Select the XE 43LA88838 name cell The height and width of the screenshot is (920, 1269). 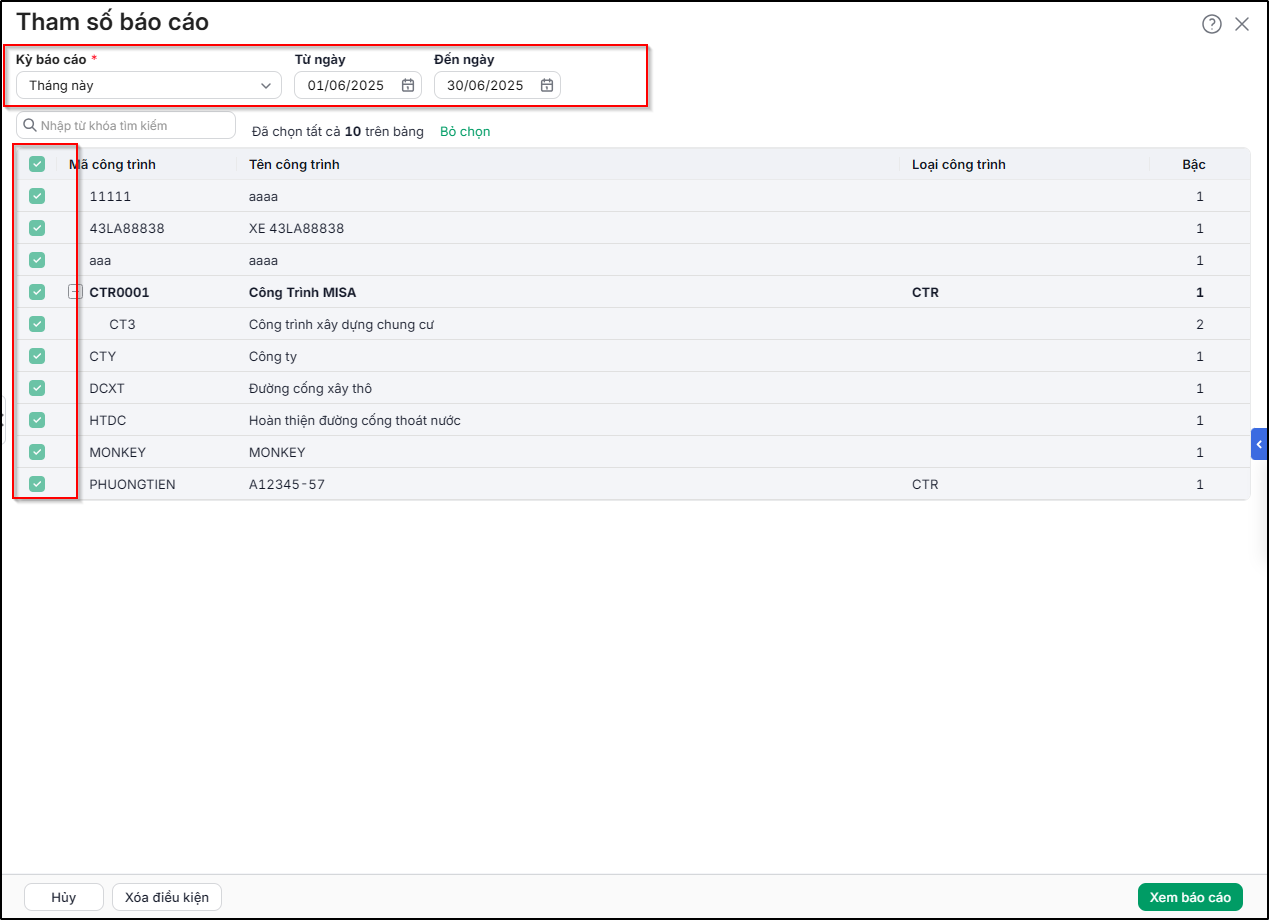pos(296,228)
